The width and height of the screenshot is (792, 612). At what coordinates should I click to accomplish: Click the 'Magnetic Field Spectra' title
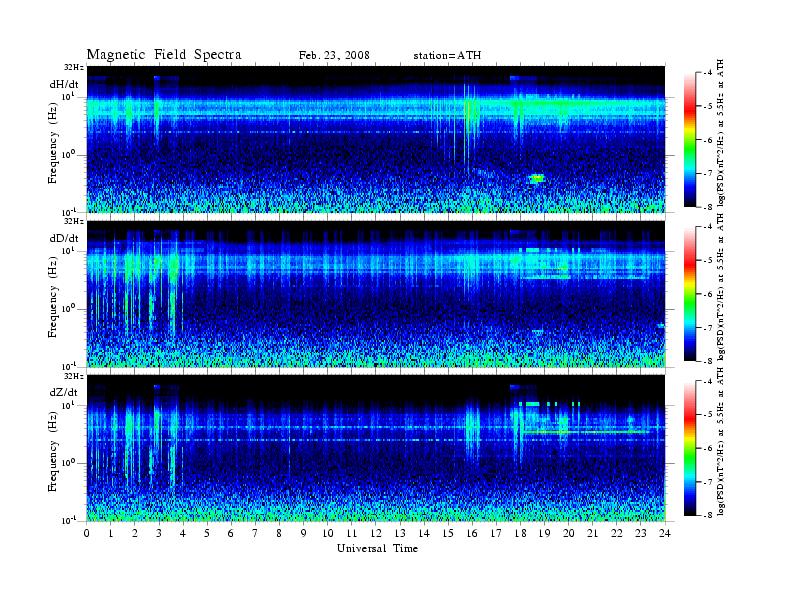coord(164,55)
